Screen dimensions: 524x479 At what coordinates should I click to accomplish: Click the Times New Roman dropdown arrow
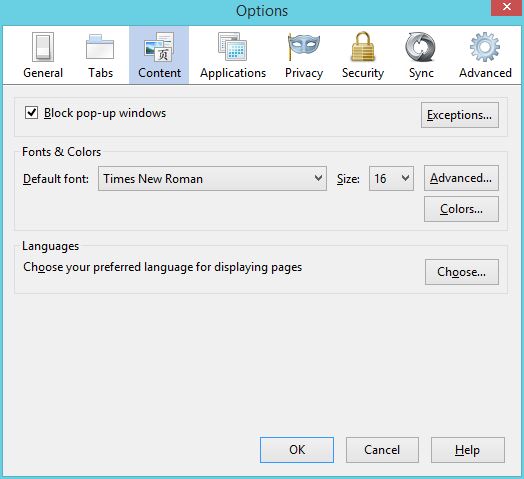pos(318,178)
